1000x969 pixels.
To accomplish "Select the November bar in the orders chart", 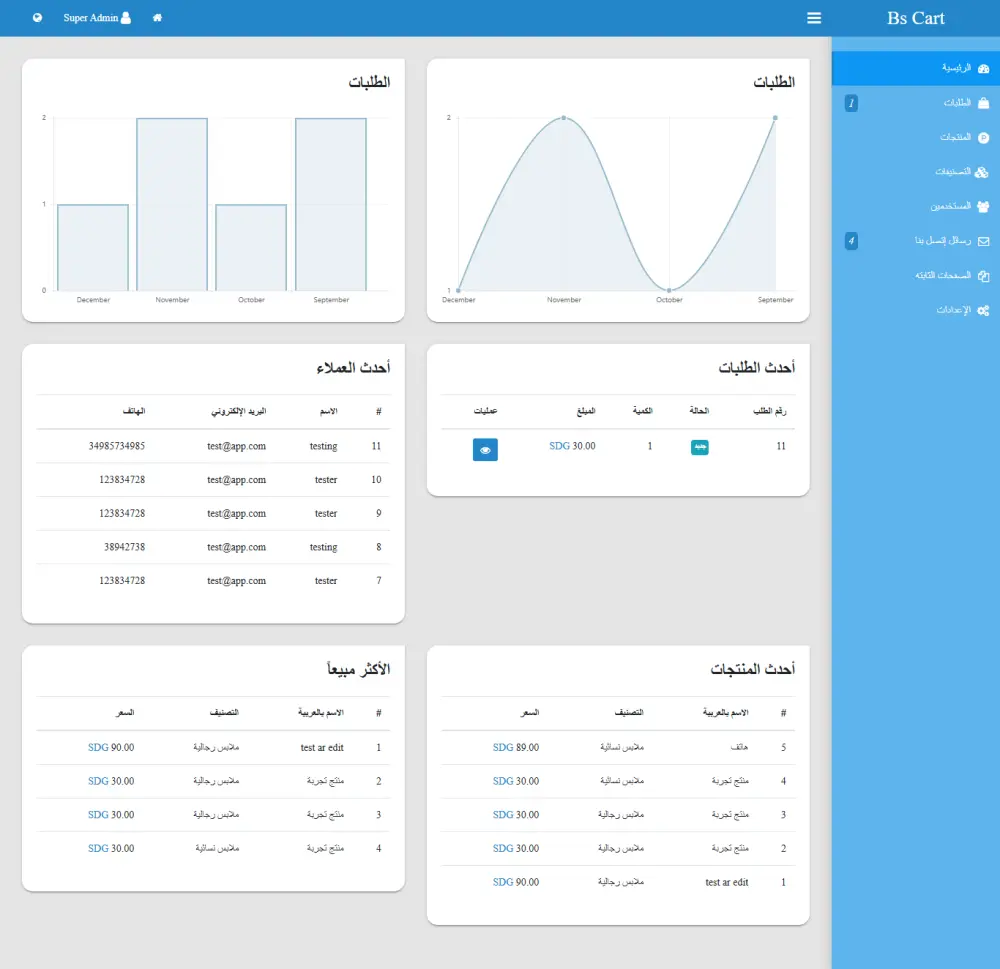I will coord(172,200).
